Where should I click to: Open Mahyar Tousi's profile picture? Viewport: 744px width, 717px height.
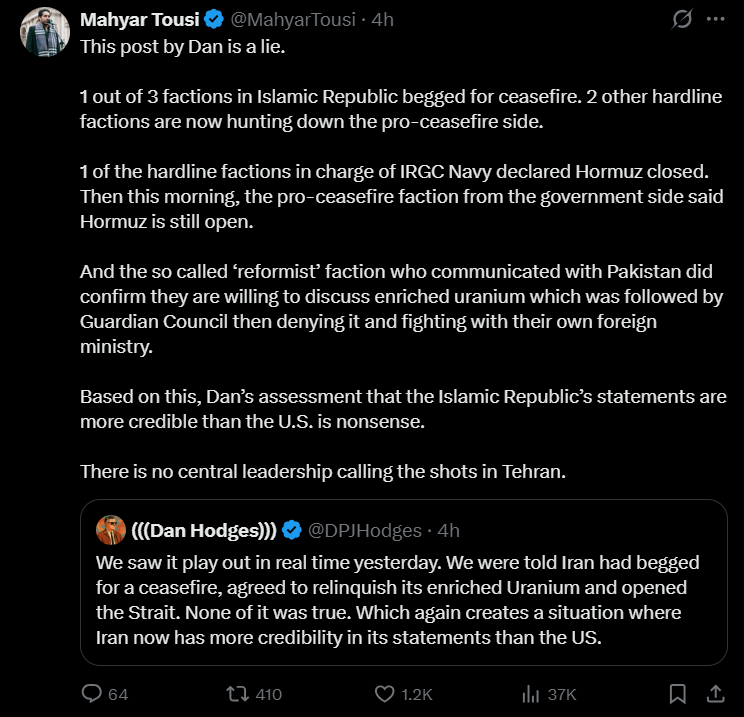pyautogui.click(x=42, y=35)
